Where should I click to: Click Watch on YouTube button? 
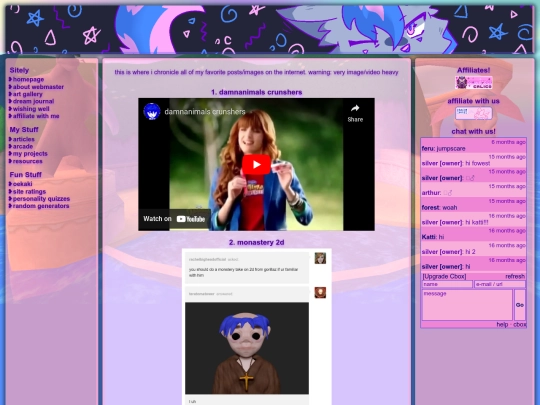pyautogui.click(x=174, y=219)
